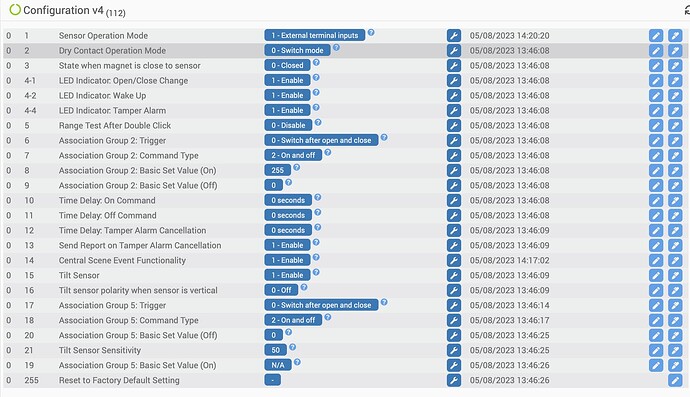
Task: Select timestamp '05/08/2023 14:17:02'
Action: [x=510, y=260]
